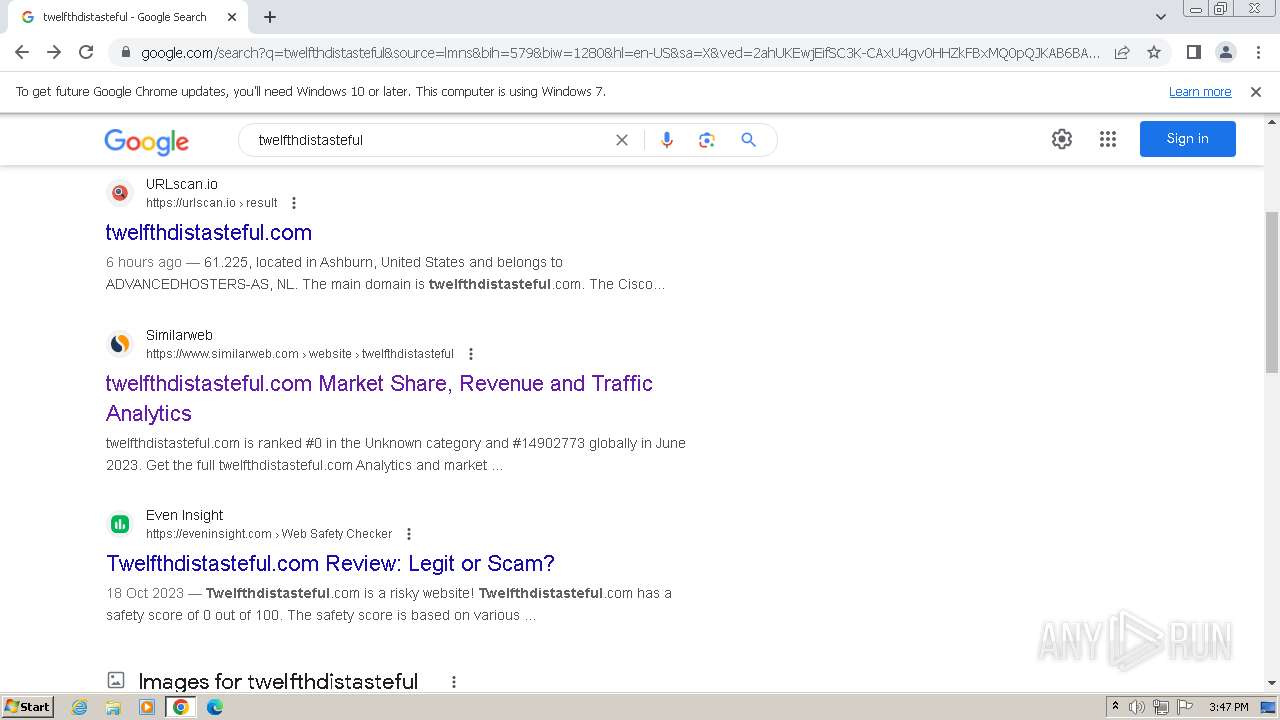The width and height of the screenshot is (1280, 720).
Task: Search by image with Google Lens
Action: [707, 140]
